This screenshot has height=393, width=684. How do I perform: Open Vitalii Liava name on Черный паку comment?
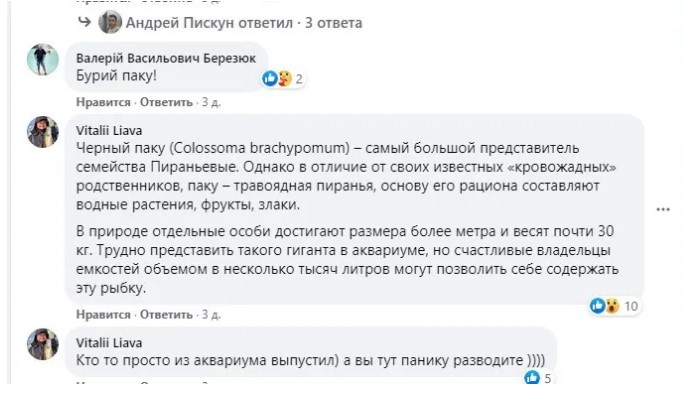click(x=109, y=130)
